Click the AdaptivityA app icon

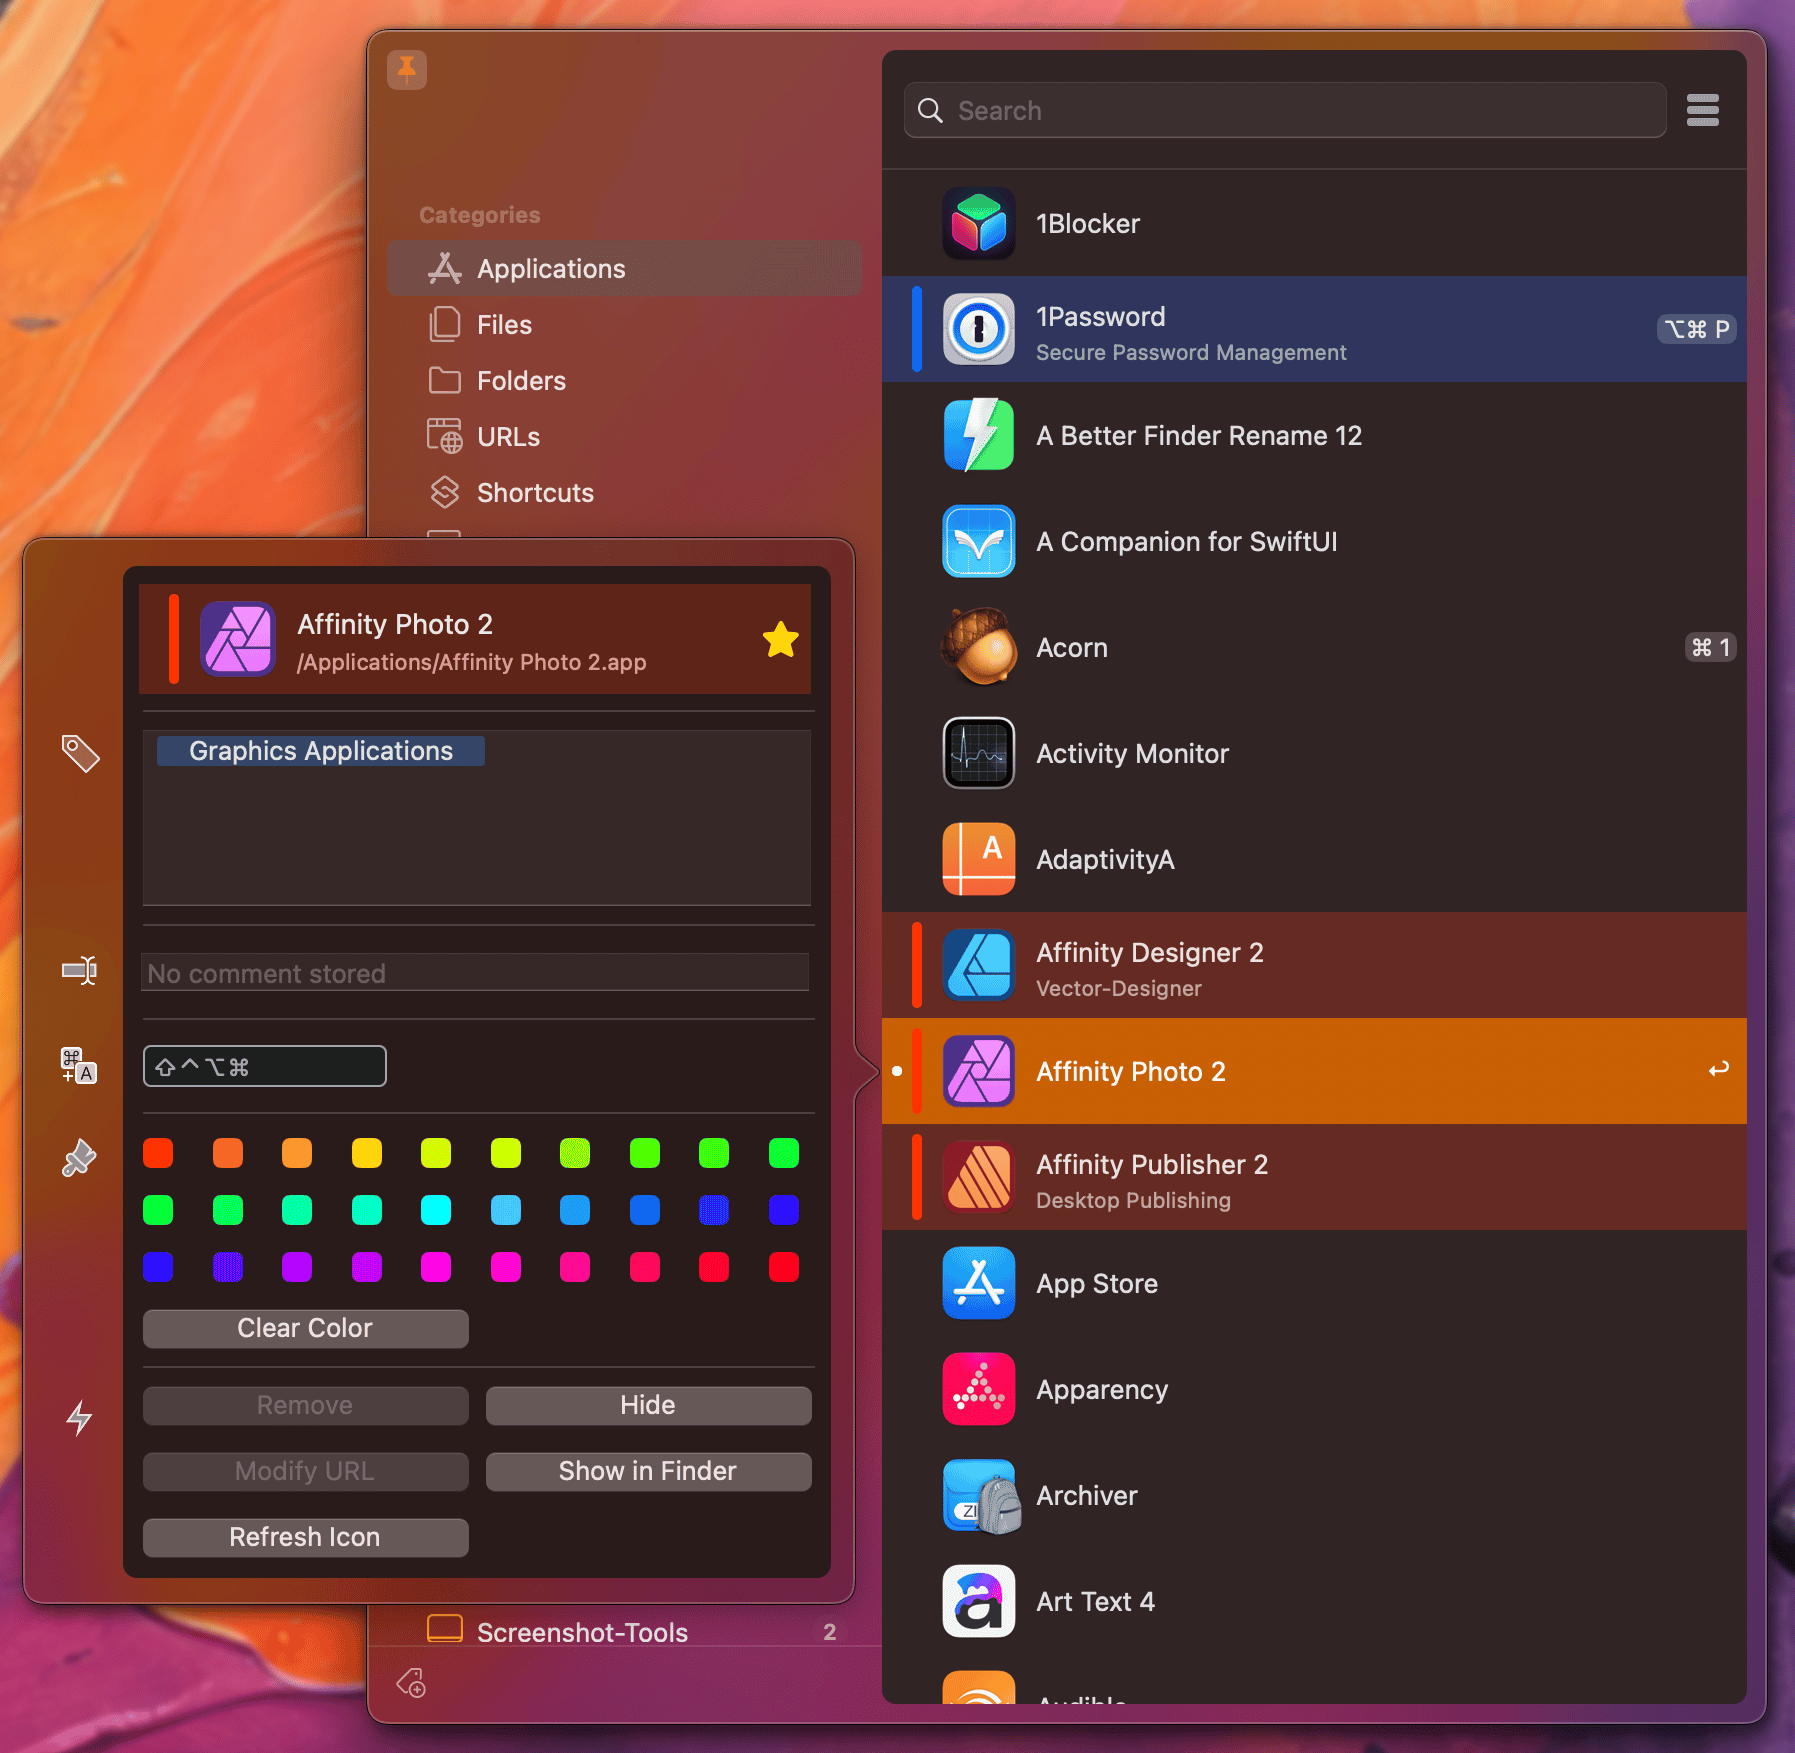point(978,859)
